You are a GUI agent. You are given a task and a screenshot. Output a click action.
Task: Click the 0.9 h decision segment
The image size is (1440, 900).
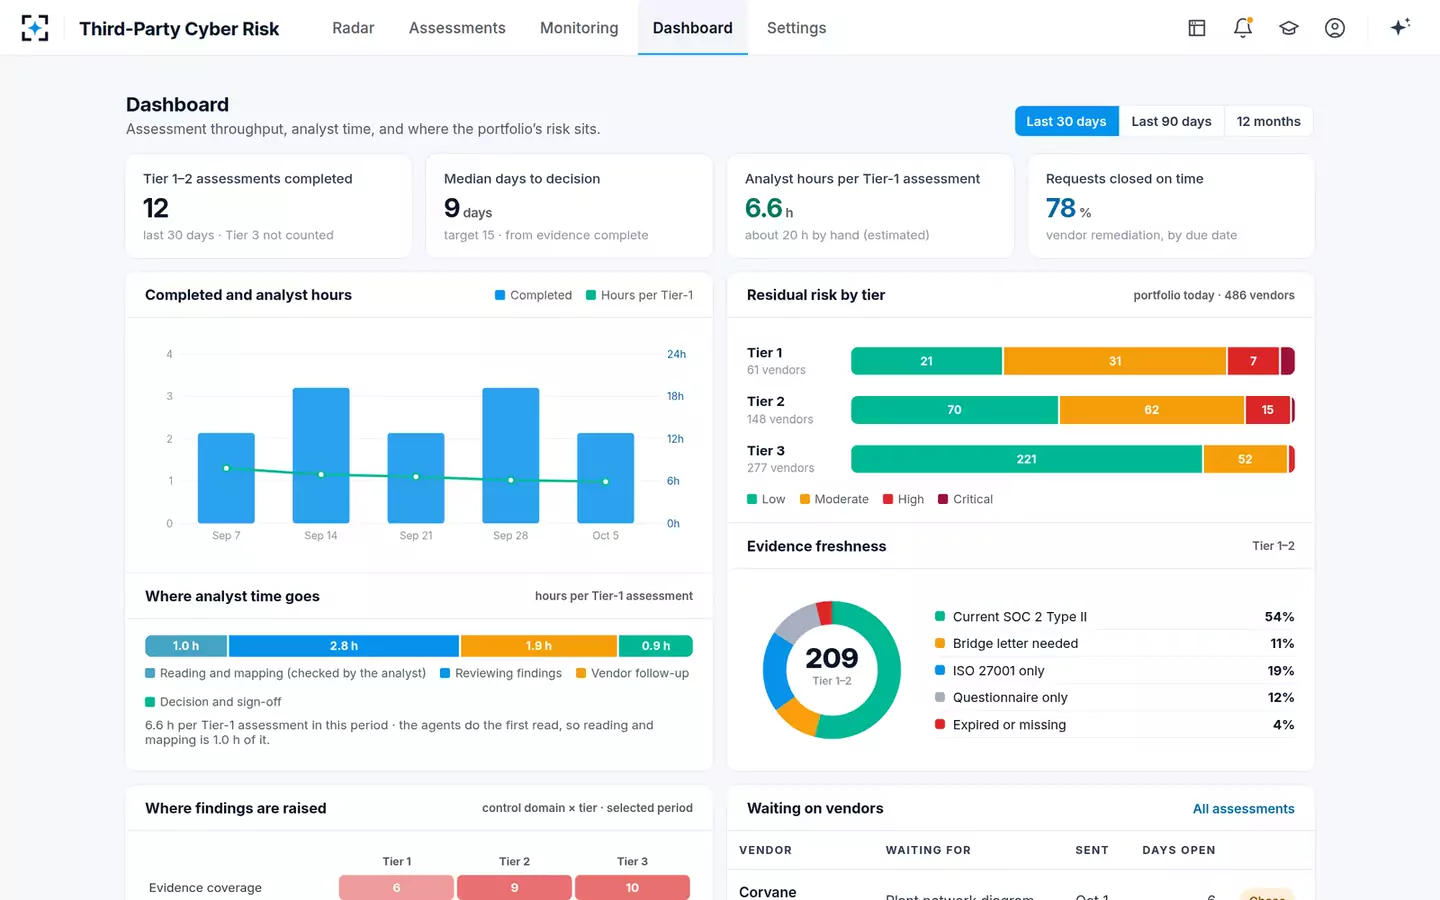(x=656, y=646)
